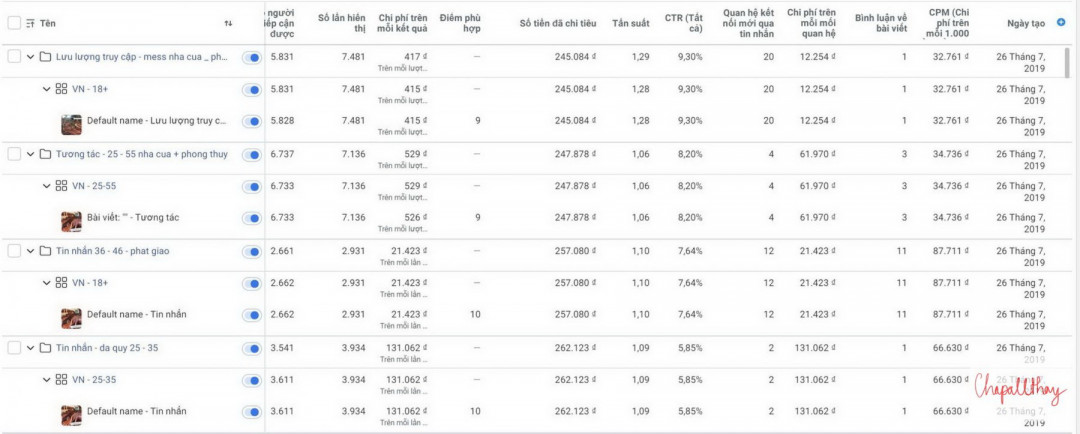The width and height of the screenshot is (1080, 434).
Task: Collapse the VN - 25-35 ad set
Action: click(x=47, y=379)
